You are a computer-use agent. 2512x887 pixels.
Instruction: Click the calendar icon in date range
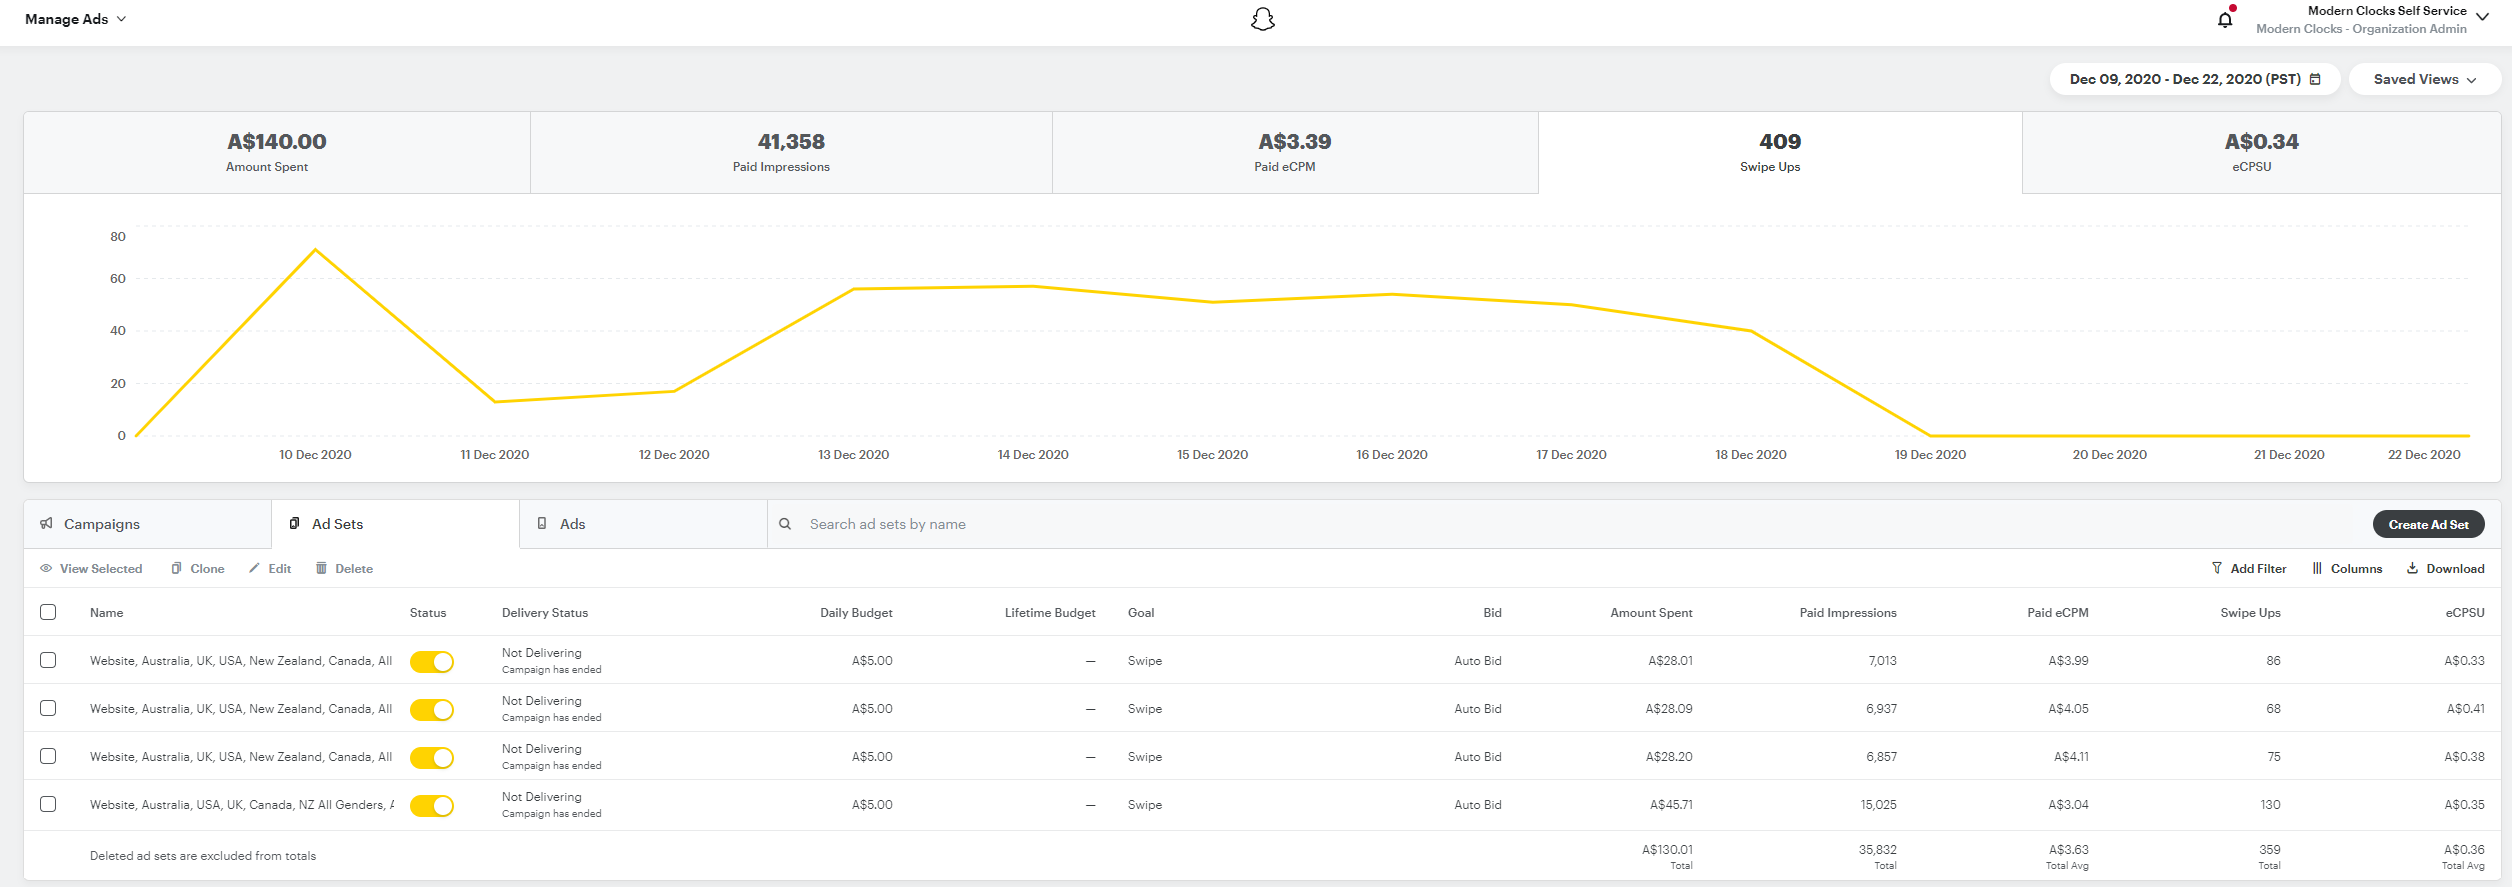click(2315, 79)
